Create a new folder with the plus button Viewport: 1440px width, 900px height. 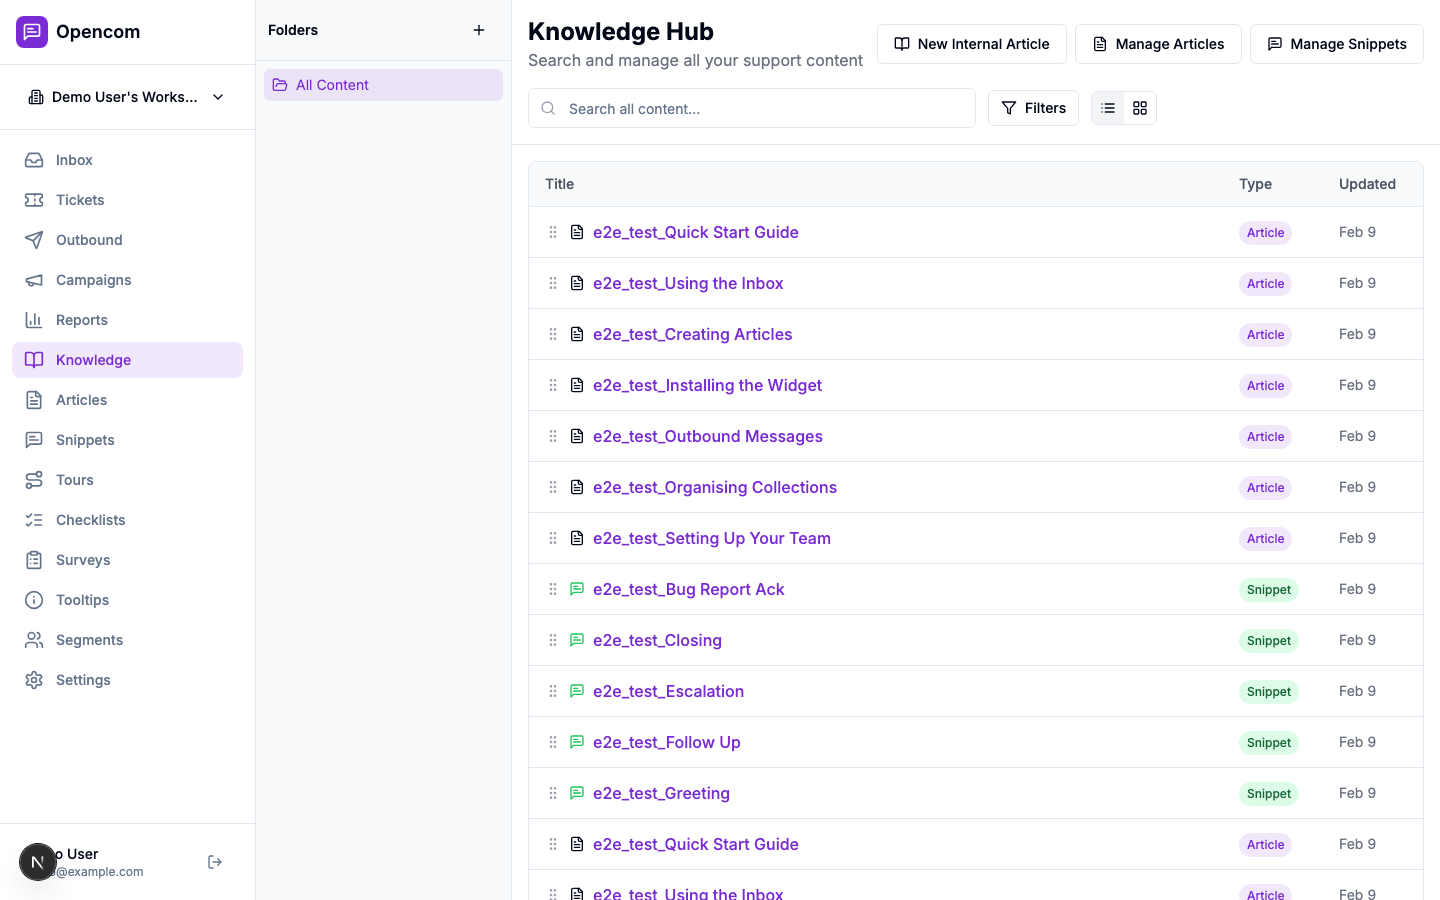coord(479,30)
